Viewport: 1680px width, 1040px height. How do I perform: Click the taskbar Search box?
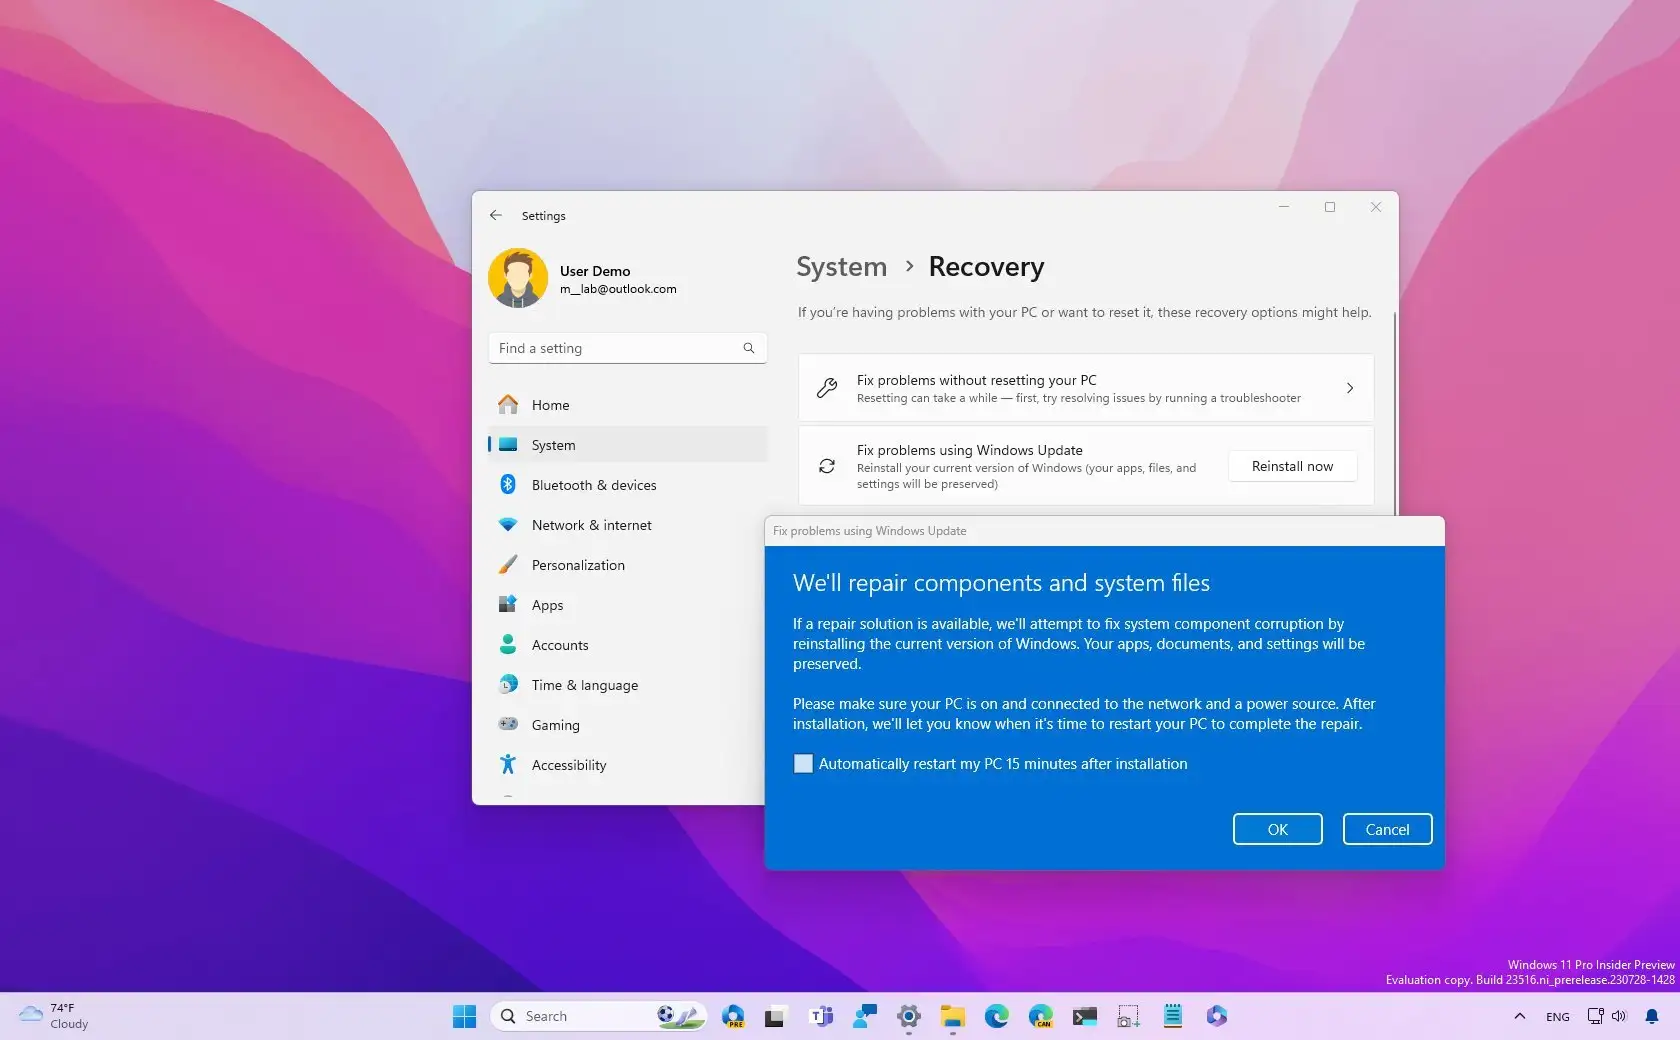(598, 1016)
